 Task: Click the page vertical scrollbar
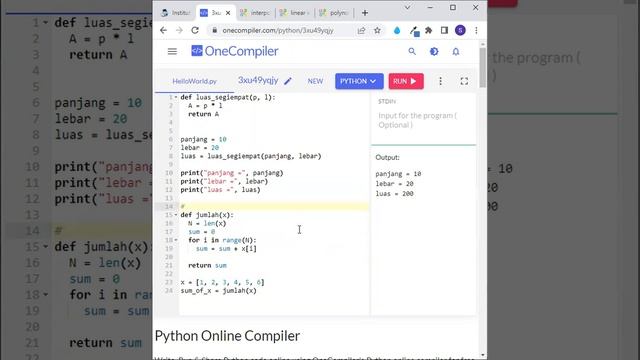coord(483,67)
